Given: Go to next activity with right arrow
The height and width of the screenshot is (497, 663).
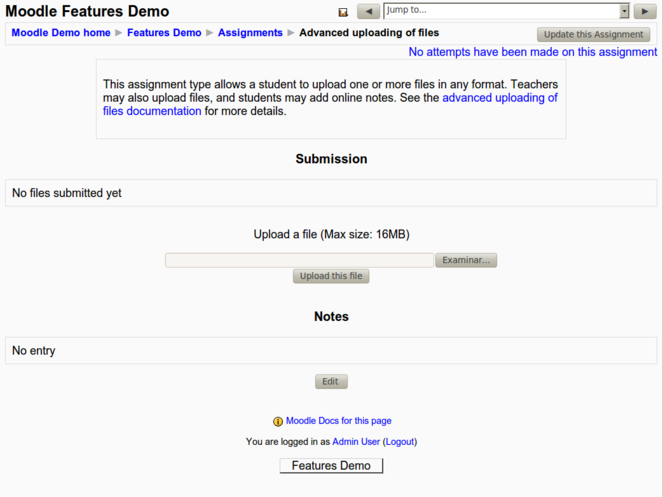Looking at the screenshot, I should click(645, 11).
